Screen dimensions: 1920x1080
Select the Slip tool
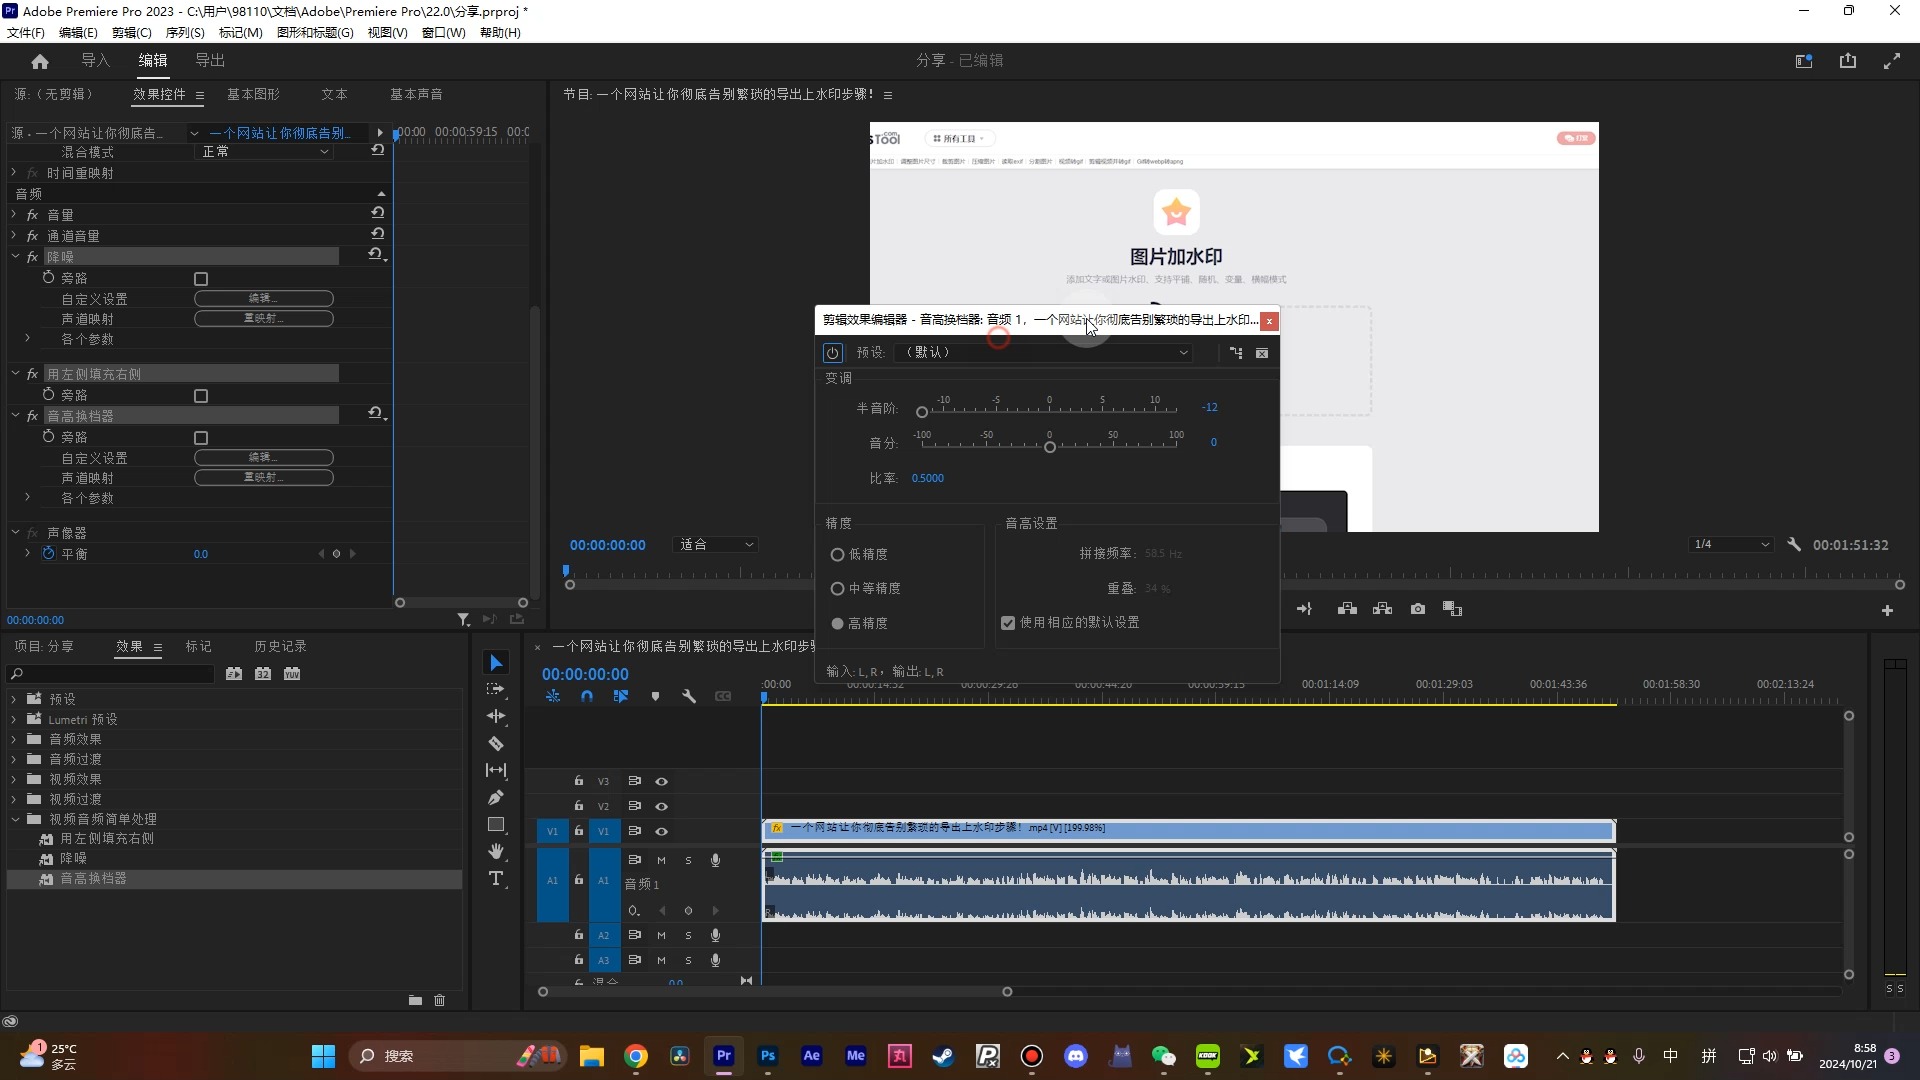[x=496, y=770]
